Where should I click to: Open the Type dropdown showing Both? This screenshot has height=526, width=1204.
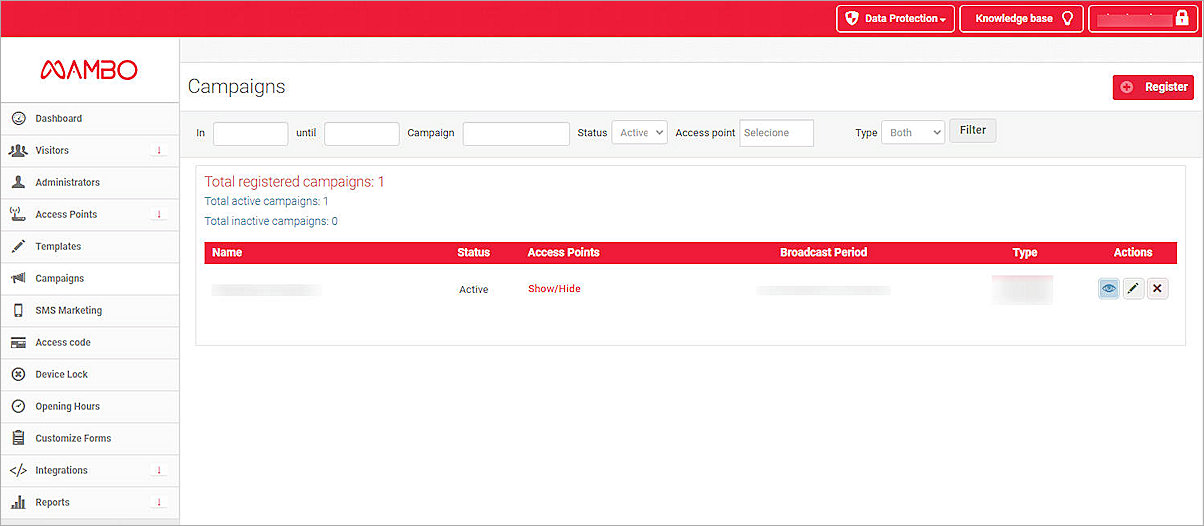point(912,133)
